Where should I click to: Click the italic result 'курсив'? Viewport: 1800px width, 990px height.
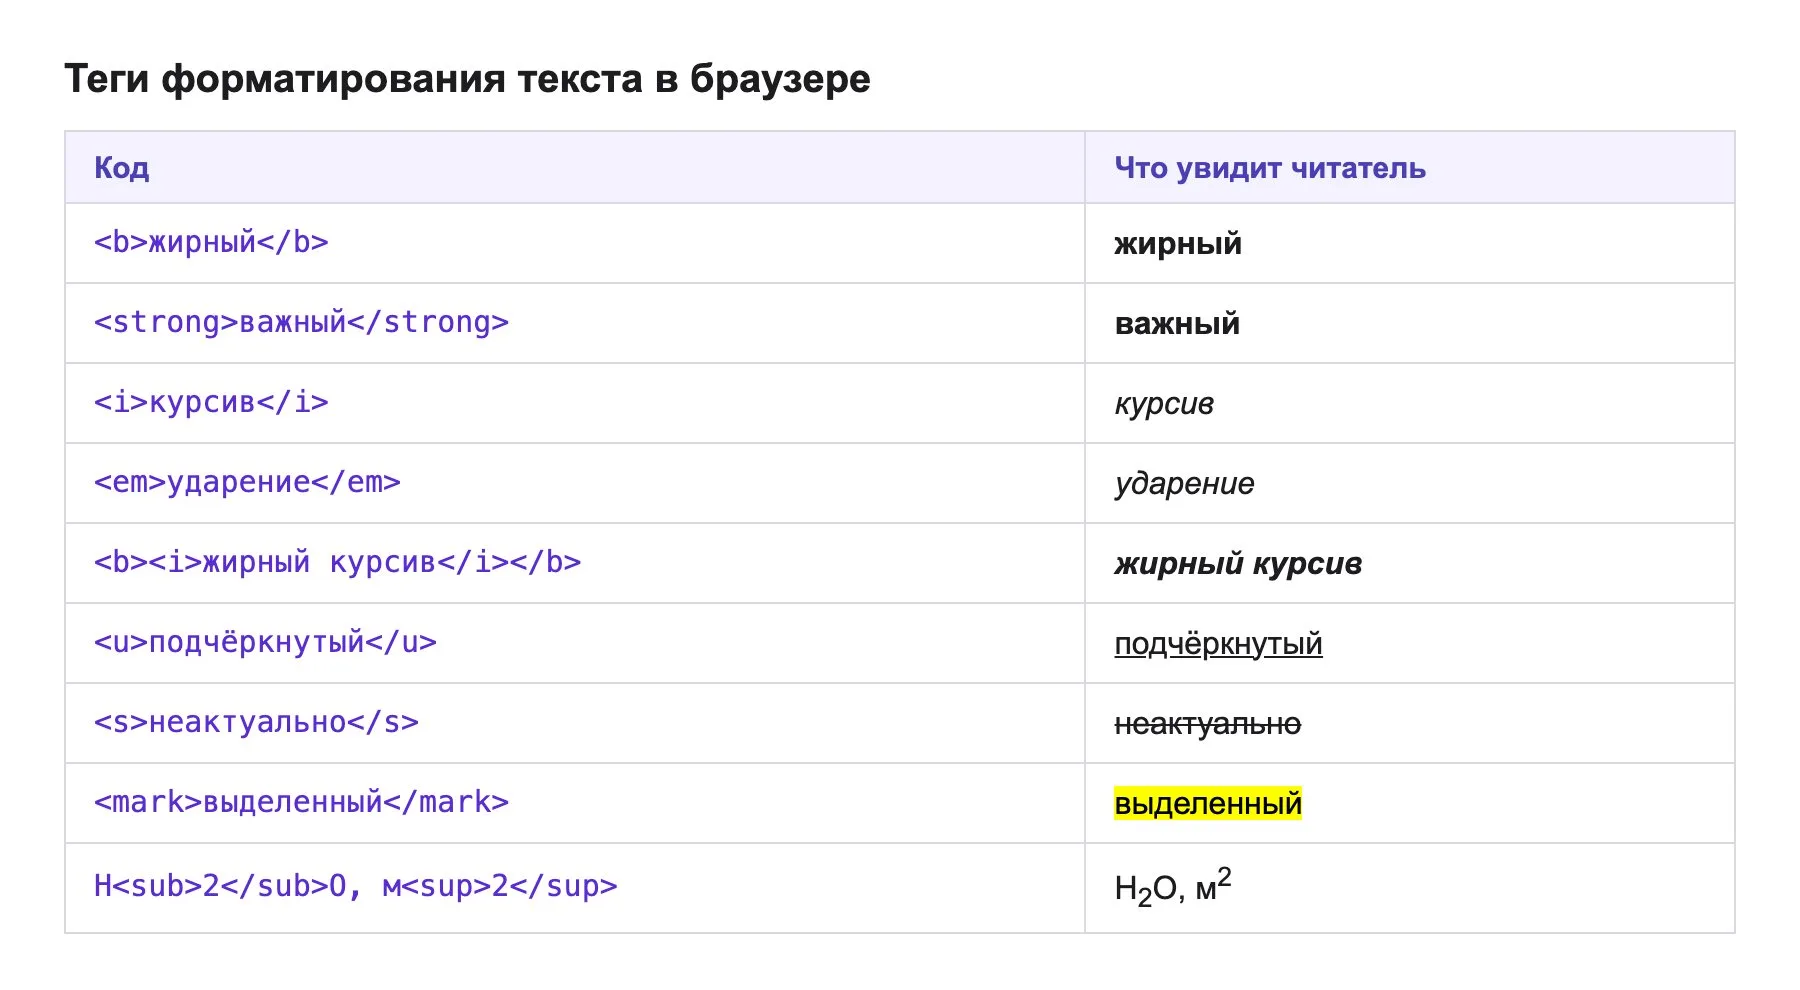coord(1164,404)
